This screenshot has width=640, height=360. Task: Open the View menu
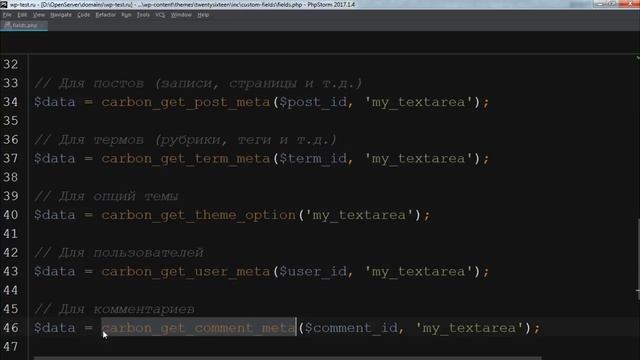click(39, 15)
